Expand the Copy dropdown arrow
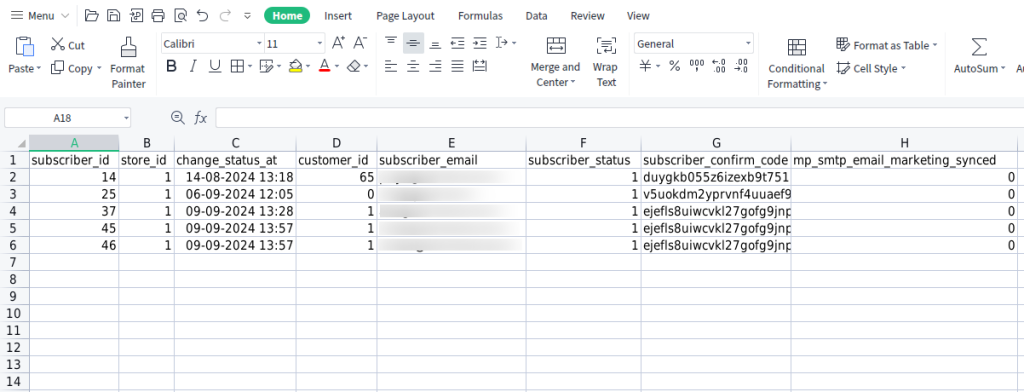Viewport: 1024px width, 392px height. coord(99,68)
